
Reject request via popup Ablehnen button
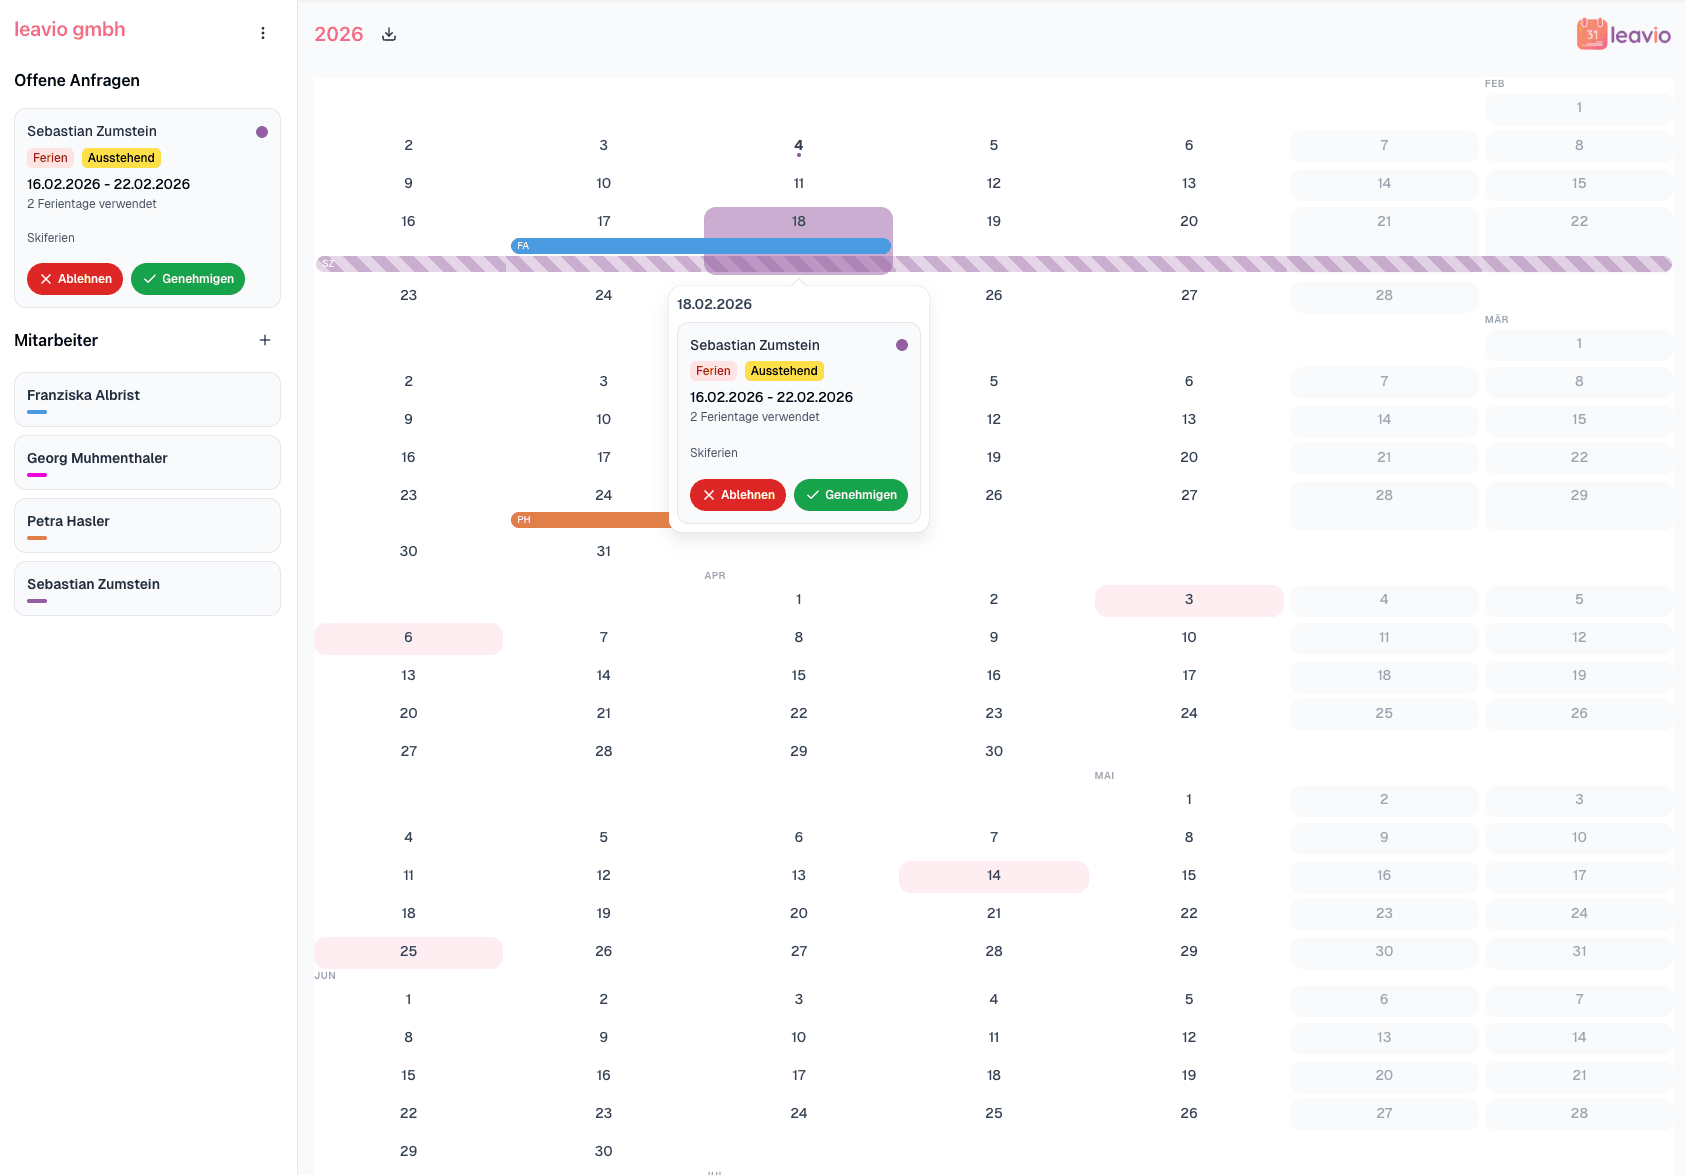tap(738, 495)
